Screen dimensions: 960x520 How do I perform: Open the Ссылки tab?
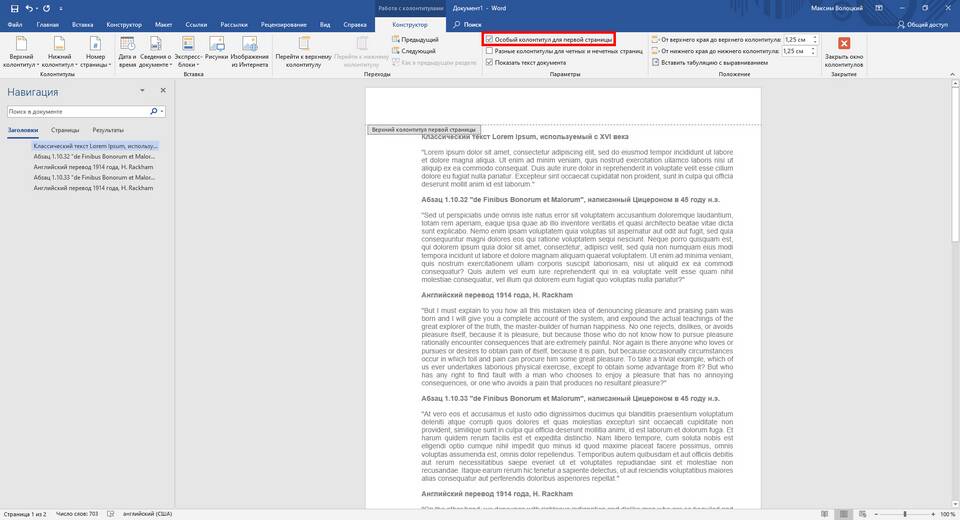click(196, 24)
